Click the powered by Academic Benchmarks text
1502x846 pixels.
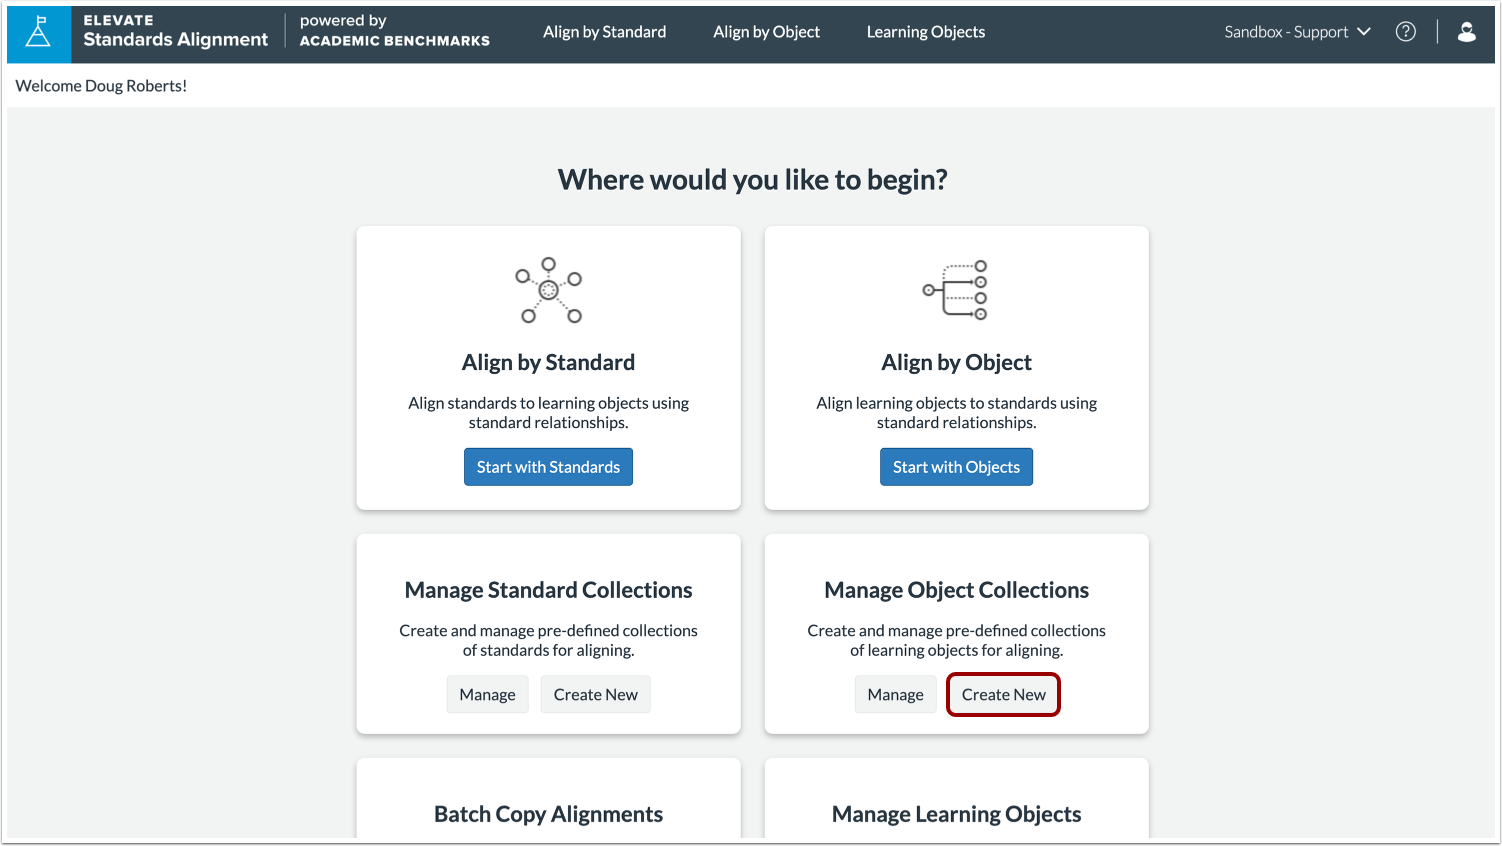click(394, 31)
